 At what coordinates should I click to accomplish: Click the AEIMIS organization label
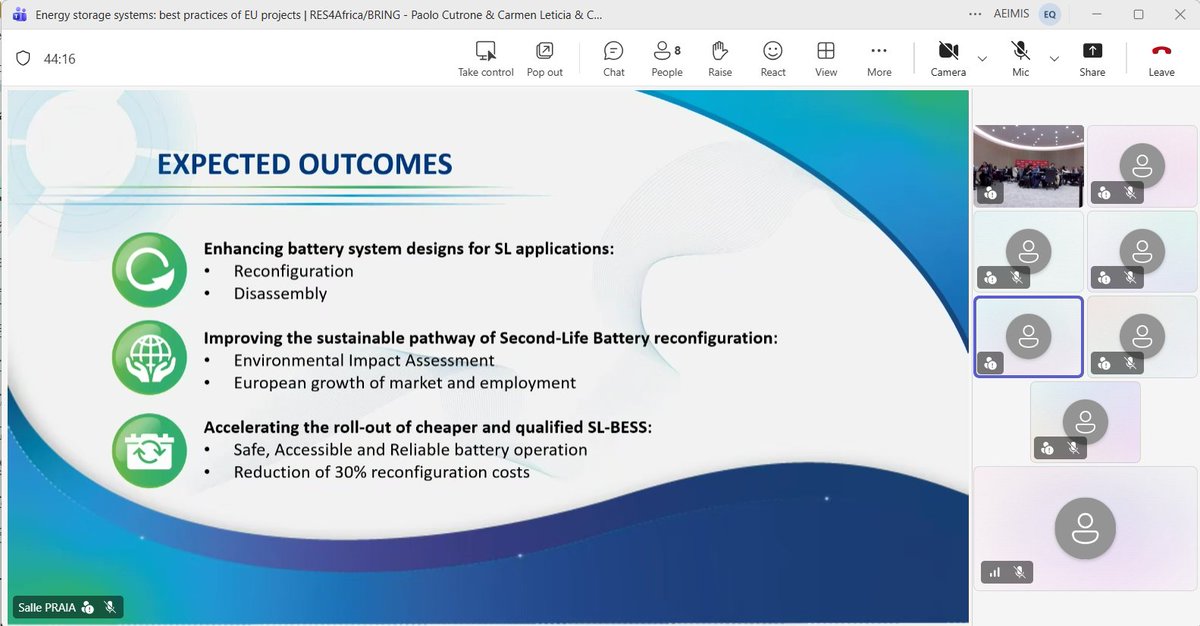click(1013, 15)
